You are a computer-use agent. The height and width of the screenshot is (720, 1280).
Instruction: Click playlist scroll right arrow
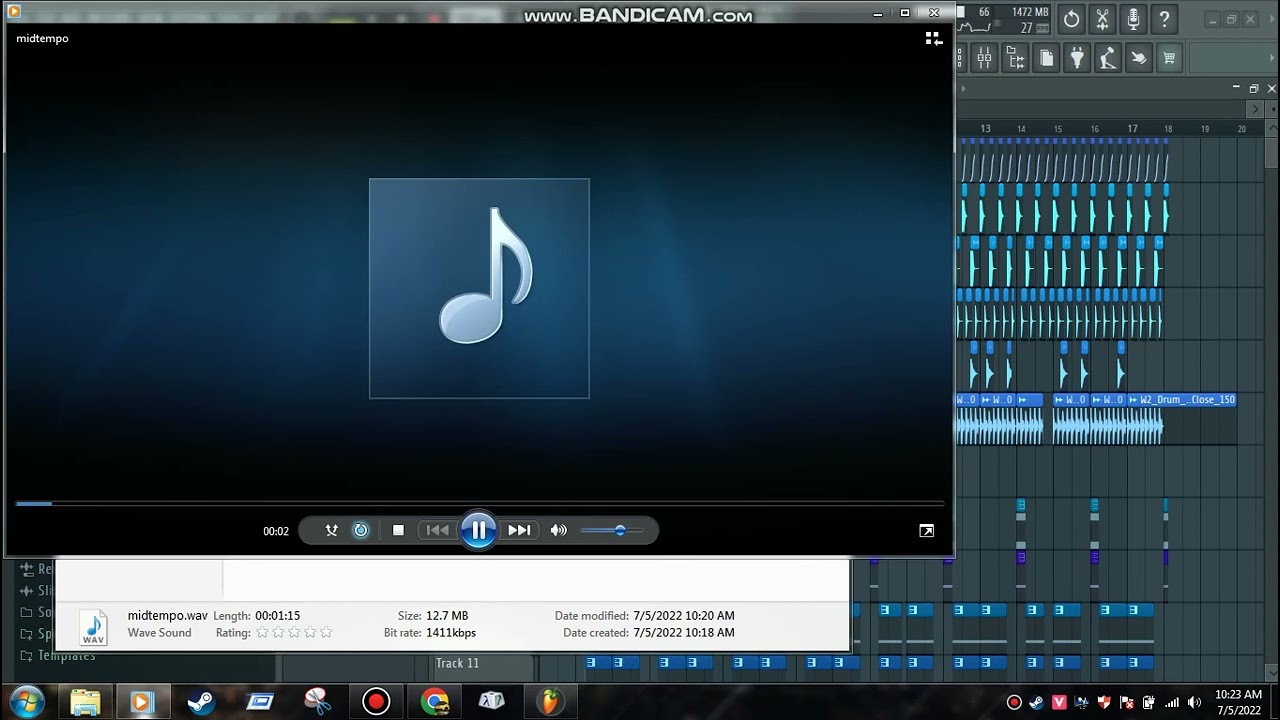click(x=1256, y=109)
